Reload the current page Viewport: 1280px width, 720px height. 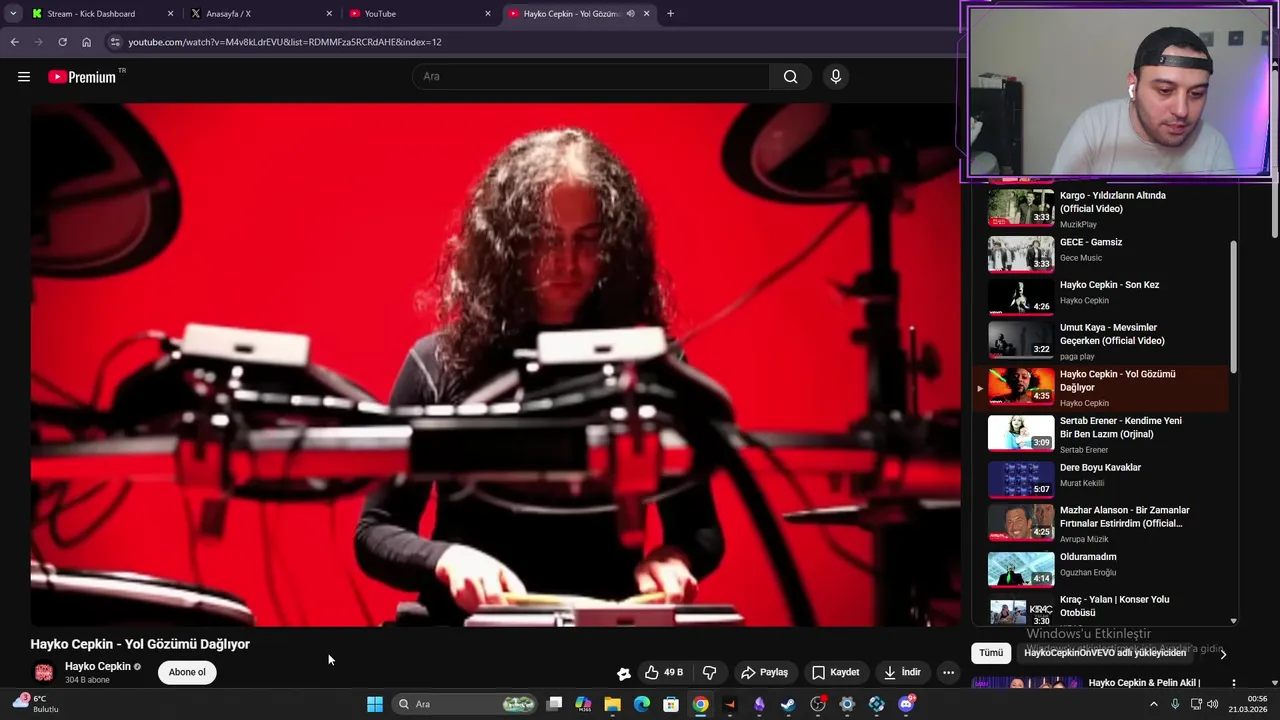pos(62,42)
